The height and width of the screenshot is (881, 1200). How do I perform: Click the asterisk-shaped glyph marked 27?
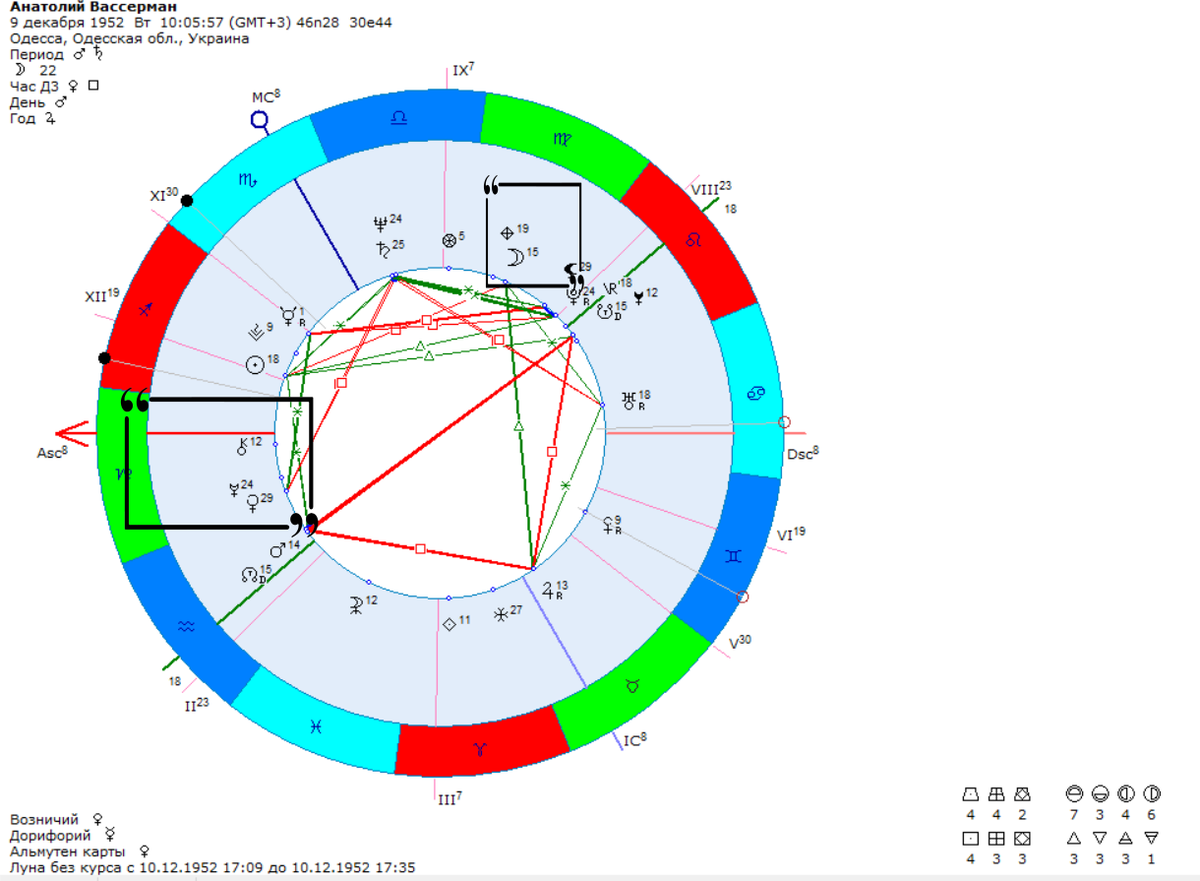[x=500, y=615]
